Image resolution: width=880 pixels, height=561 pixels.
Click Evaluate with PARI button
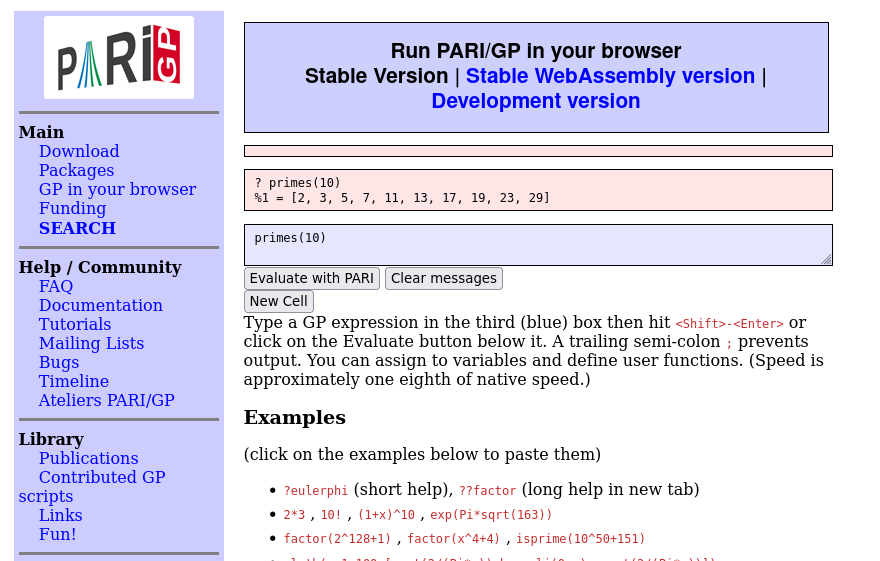(x=311, y=278)
